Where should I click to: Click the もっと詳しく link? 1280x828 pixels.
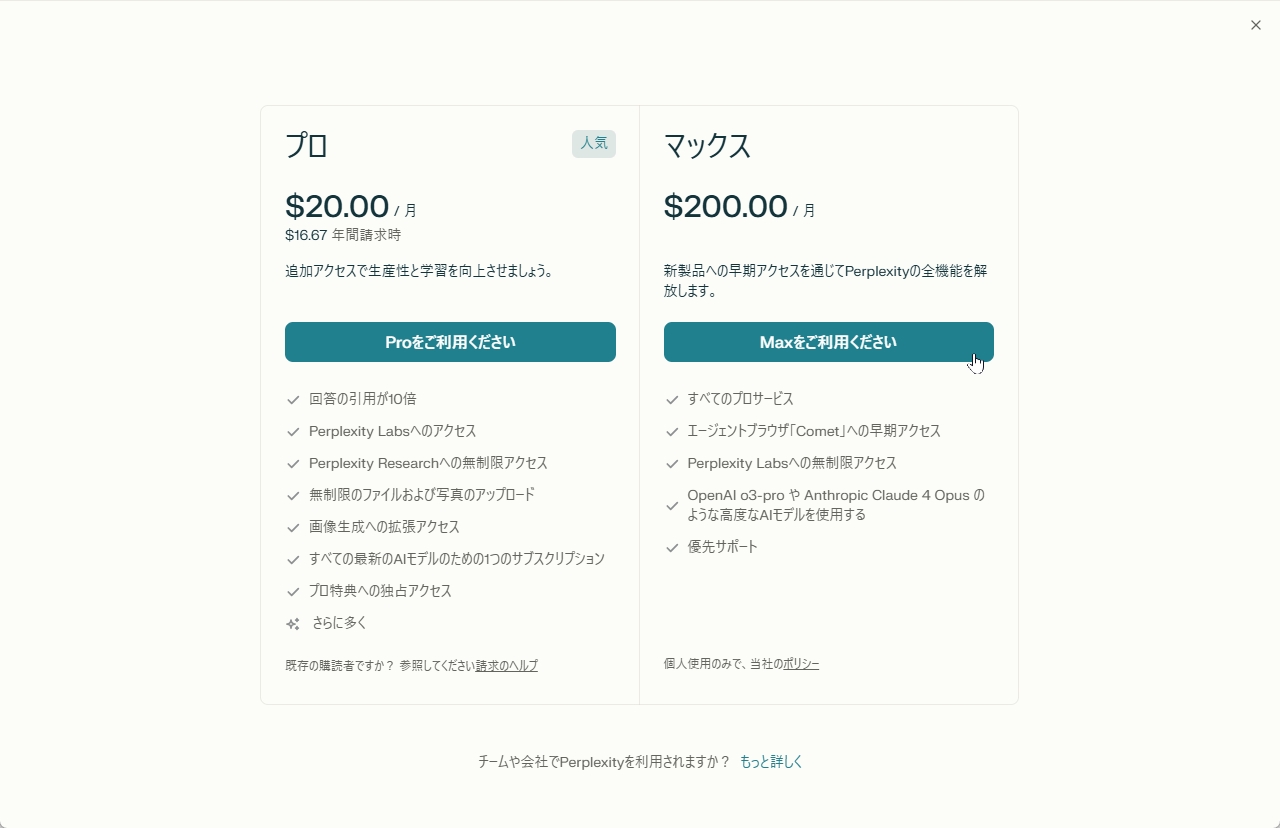tap(771, 762)
